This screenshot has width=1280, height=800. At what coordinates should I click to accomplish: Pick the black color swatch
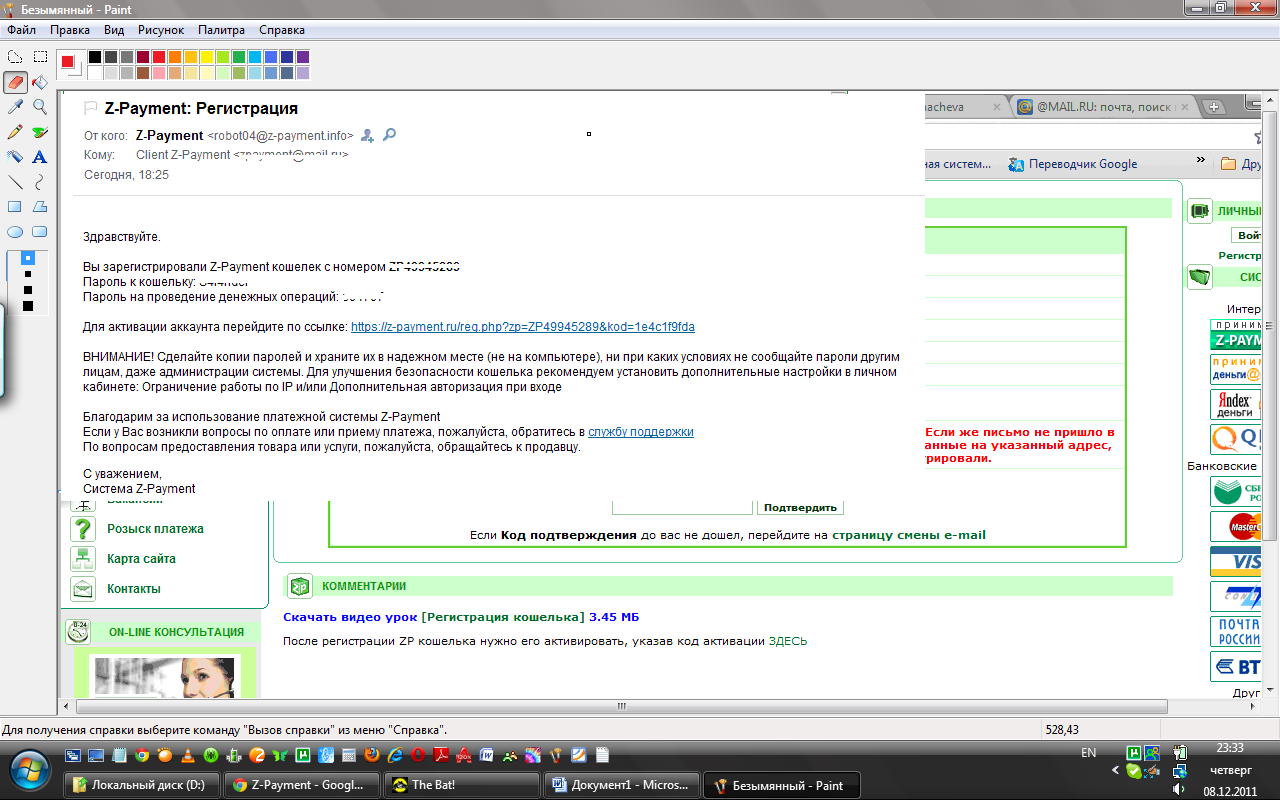[95, 57]
